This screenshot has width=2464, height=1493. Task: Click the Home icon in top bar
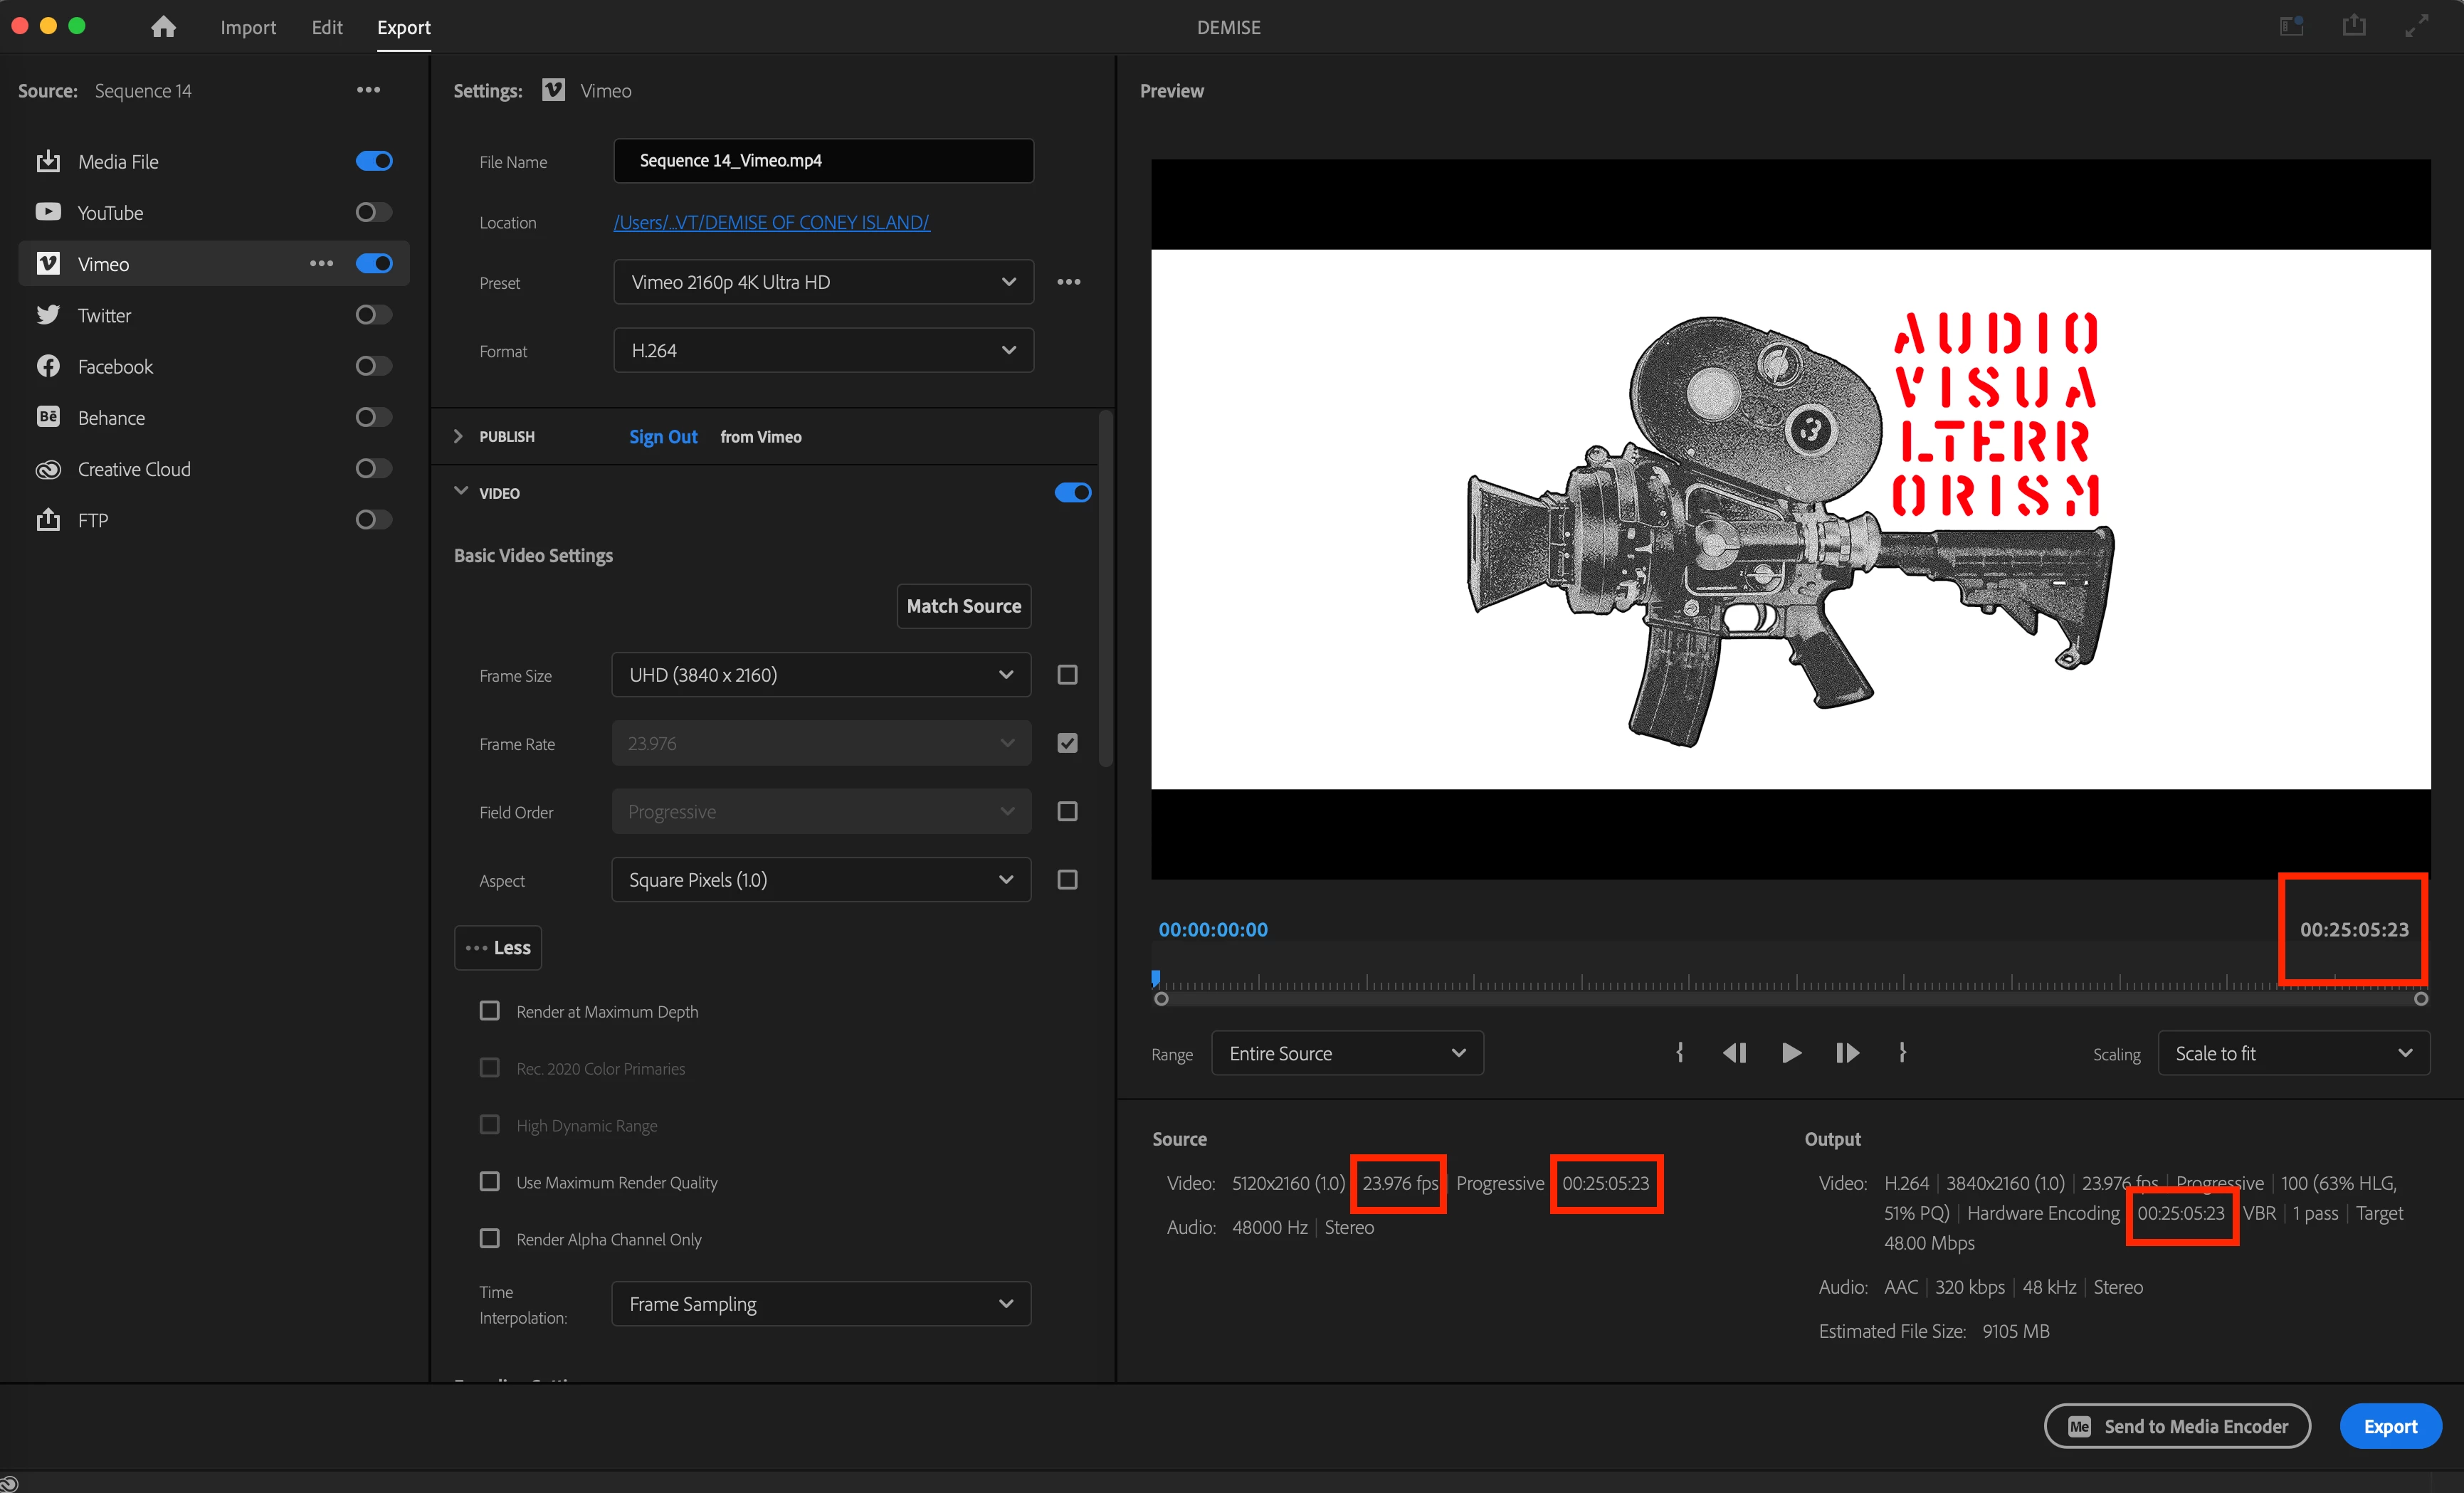(x=163, y=27)
